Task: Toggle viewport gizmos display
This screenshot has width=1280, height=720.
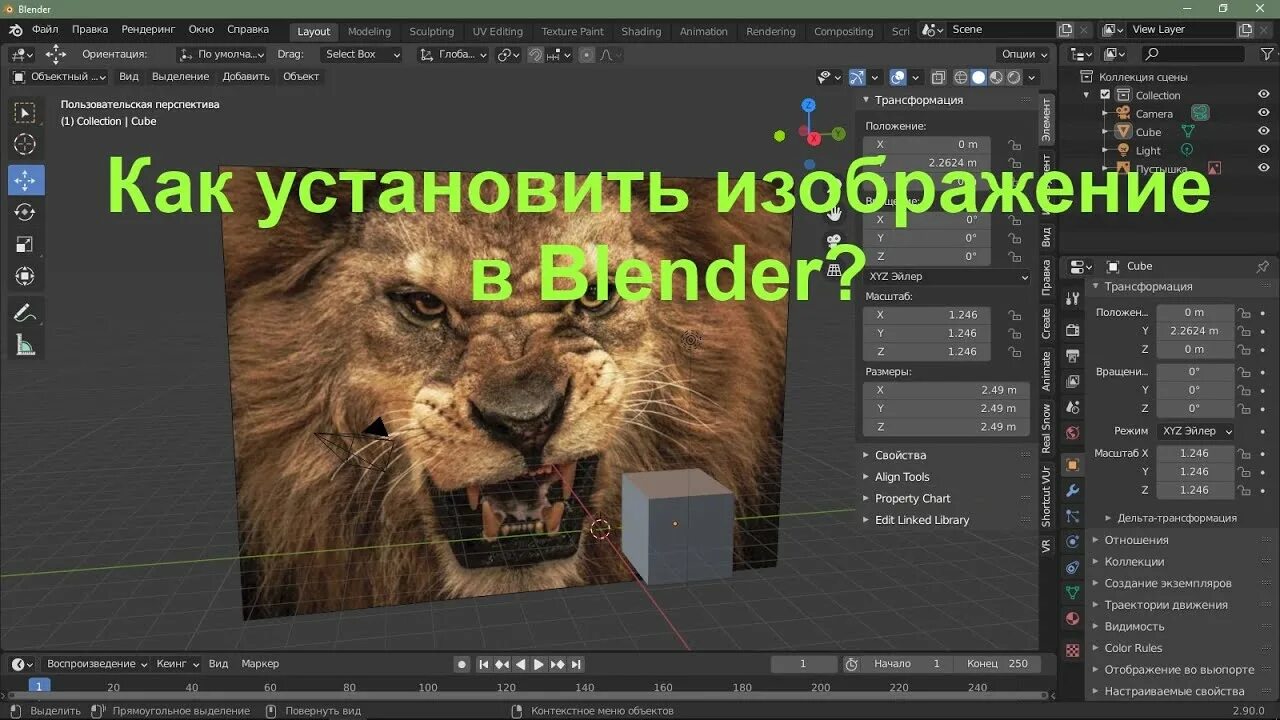Action: click(x=857, y=77)
